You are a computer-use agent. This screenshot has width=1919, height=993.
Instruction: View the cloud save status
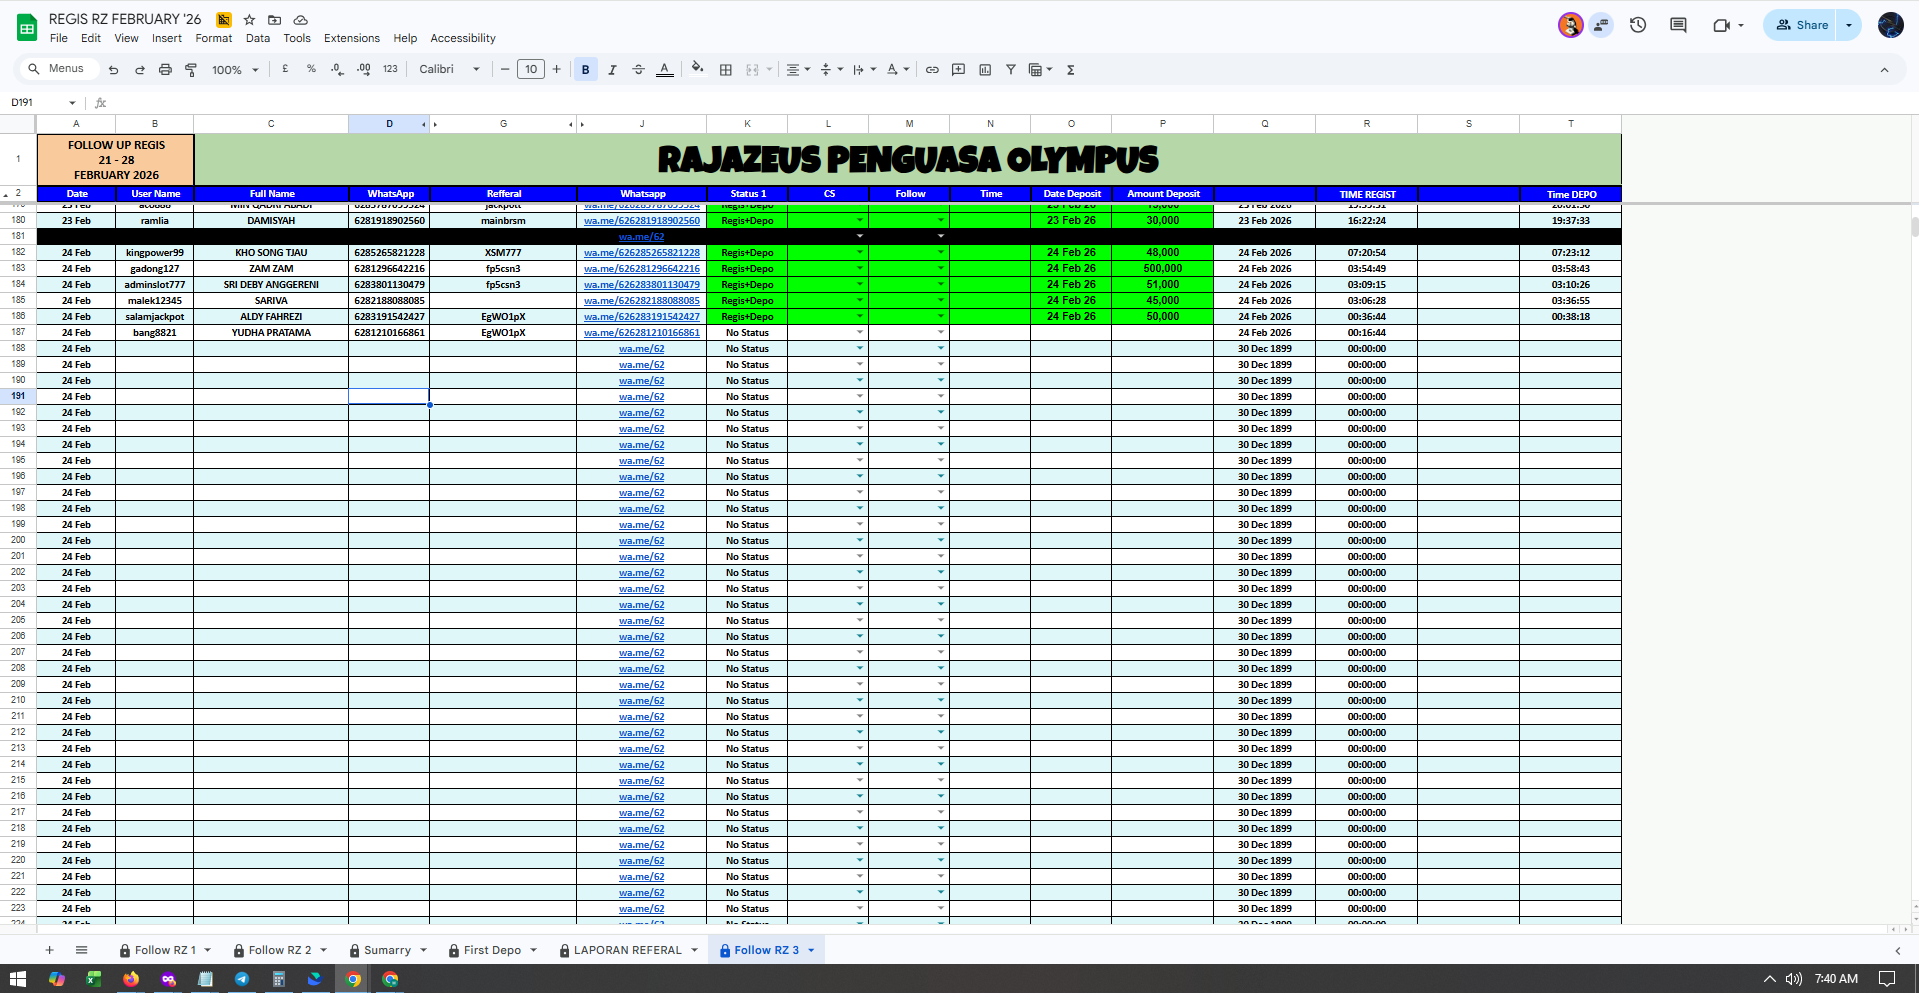click(x=300, y=20)
